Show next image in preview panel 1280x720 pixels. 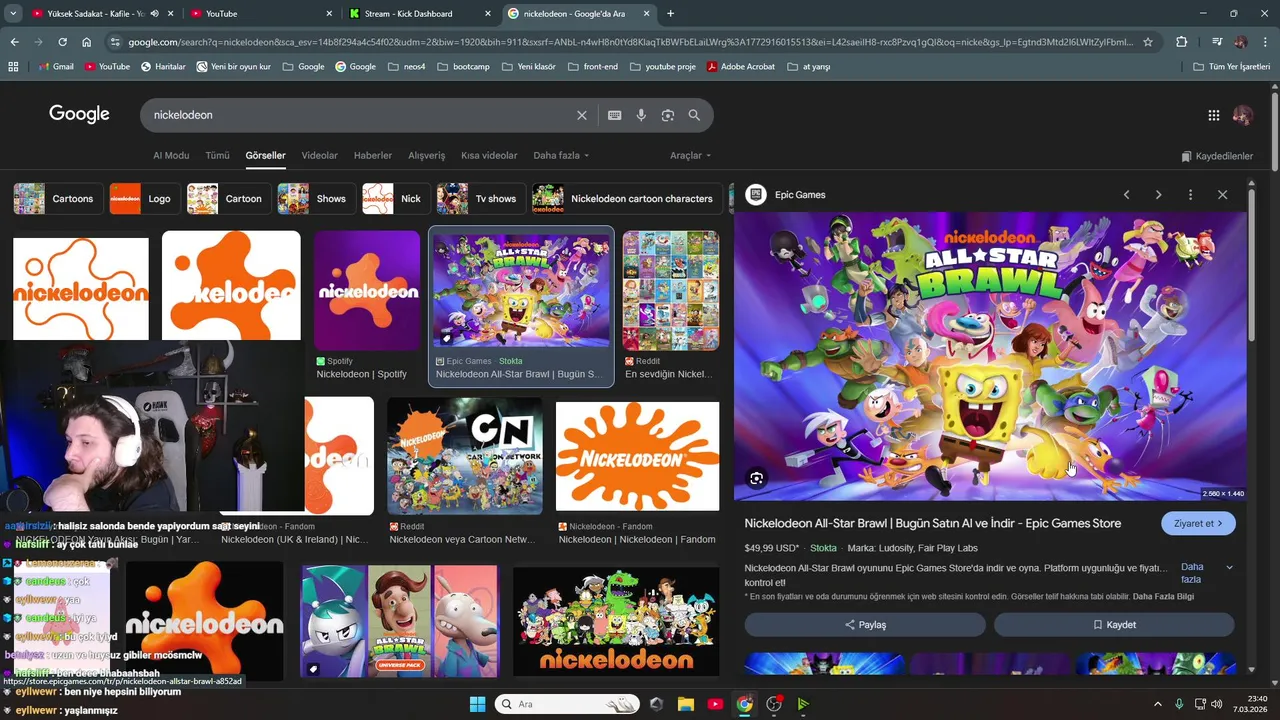coord(1158,195)
